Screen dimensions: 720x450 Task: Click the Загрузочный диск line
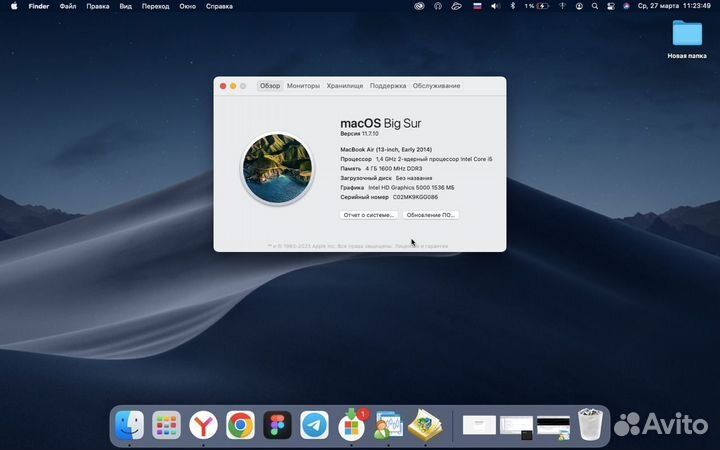pos(386,178)
